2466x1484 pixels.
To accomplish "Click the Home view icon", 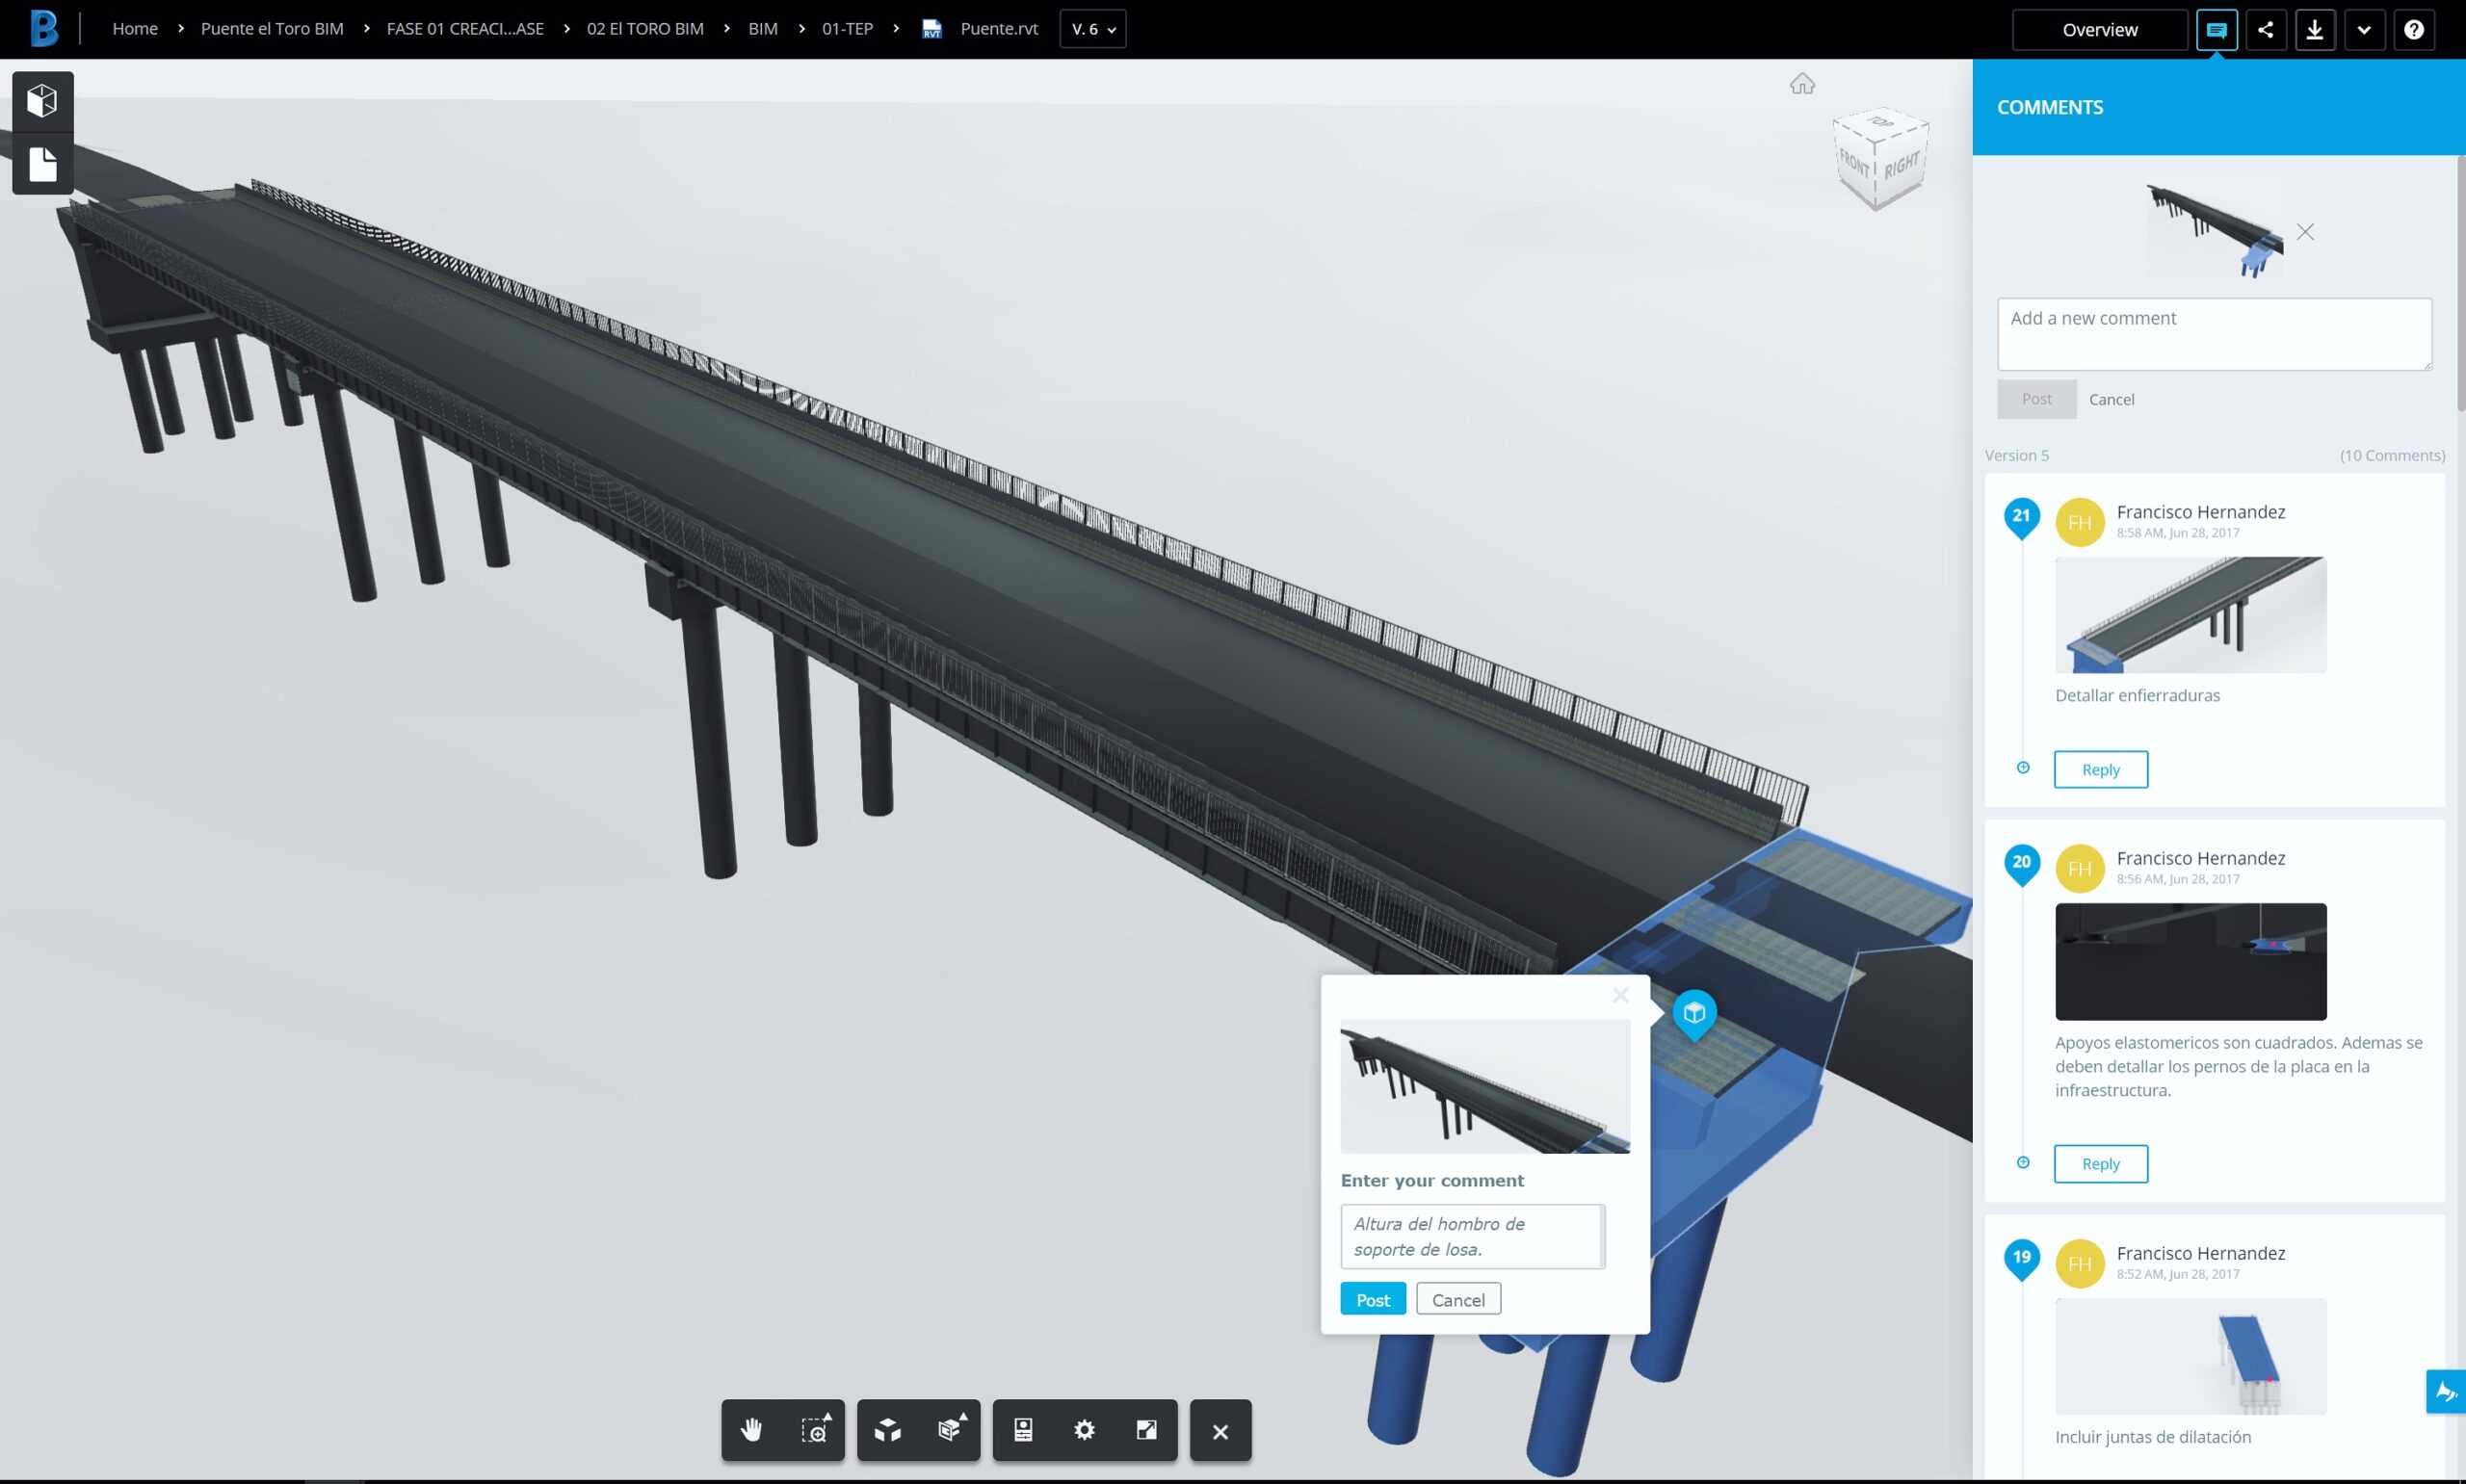I will 1802,84.
